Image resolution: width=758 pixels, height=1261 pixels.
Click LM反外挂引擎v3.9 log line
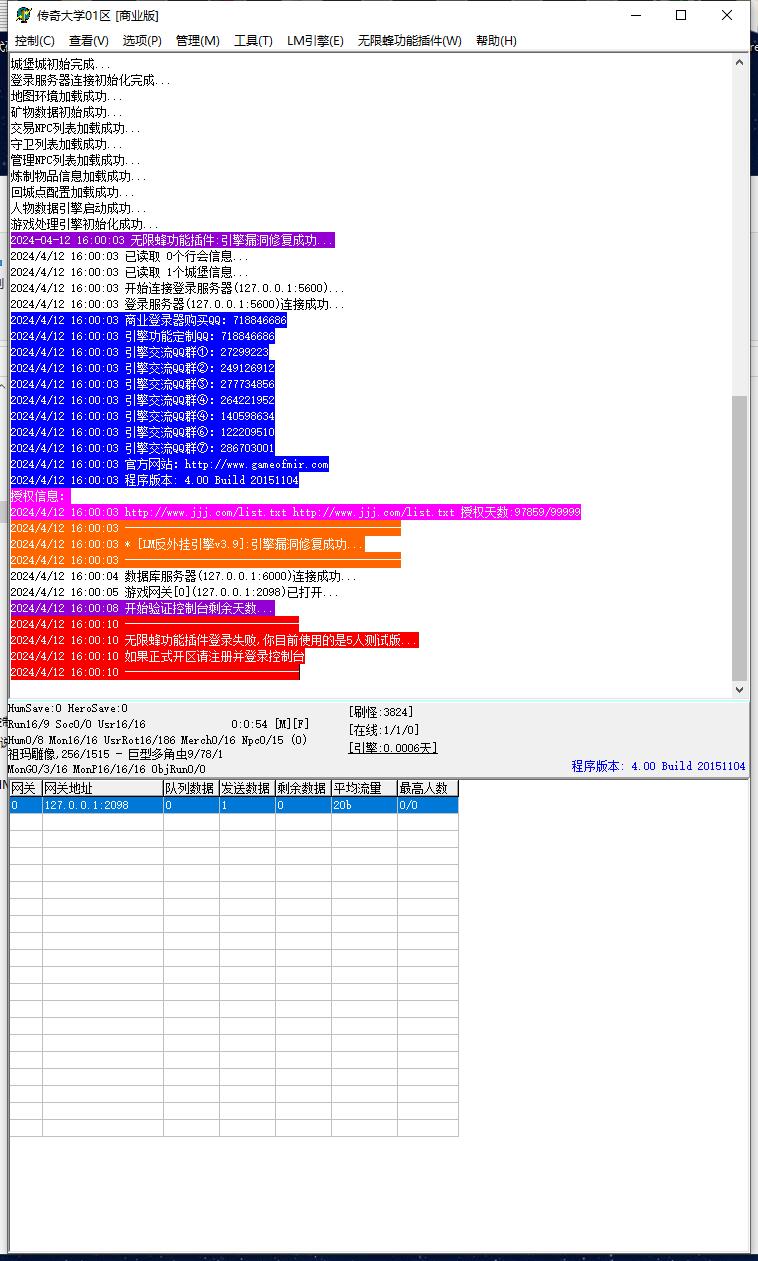click(188, 544)
